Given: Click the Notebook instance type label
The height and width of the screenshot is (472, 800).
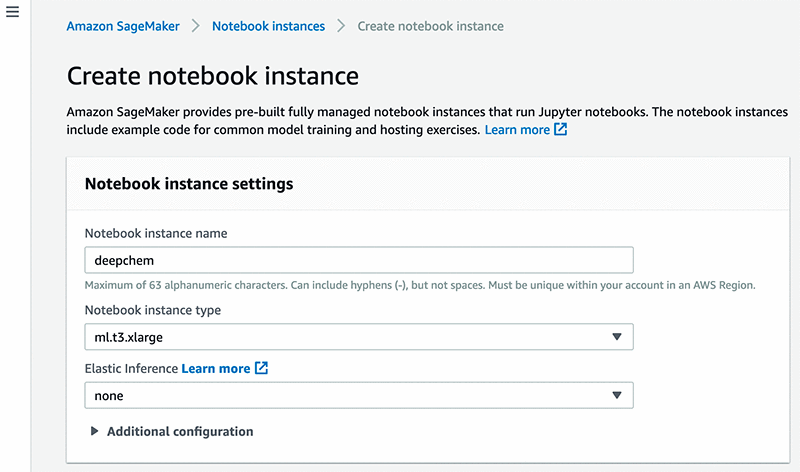Looking at the screenshot, I should coord(153,310).
